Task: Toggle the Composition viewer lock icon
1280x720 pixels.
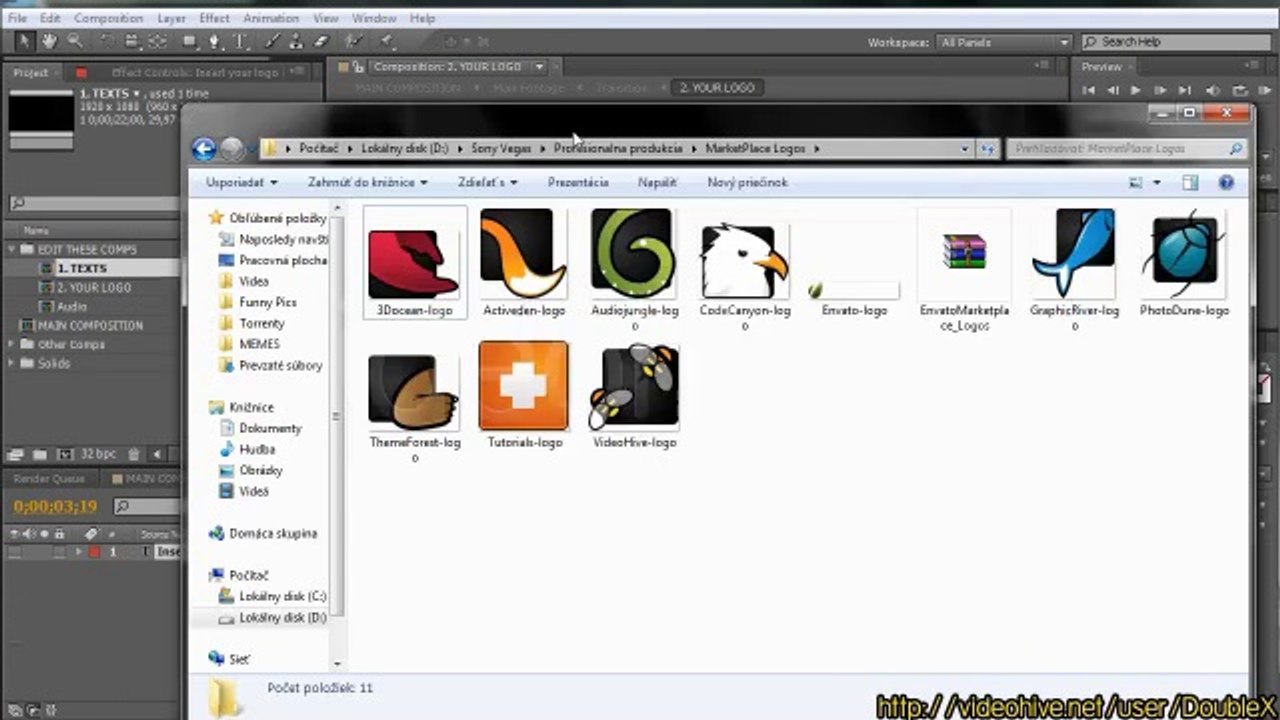Action: (x=356, y=67)
